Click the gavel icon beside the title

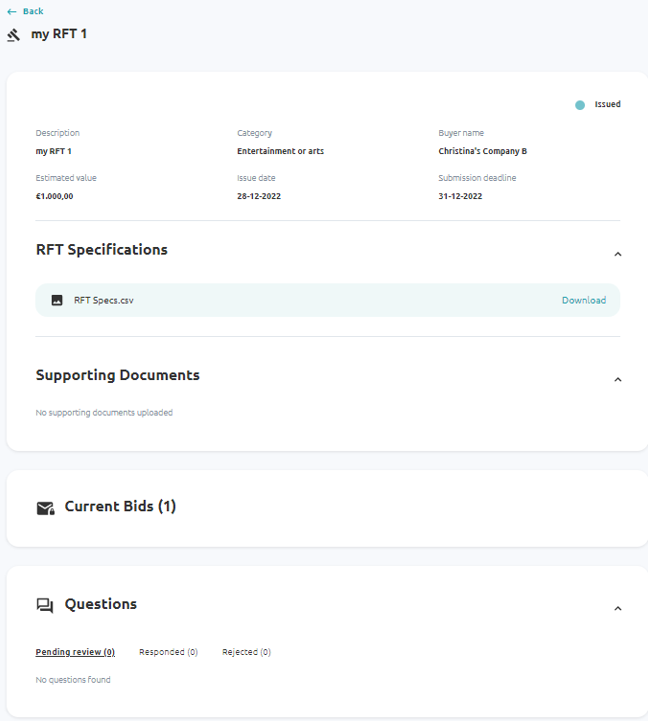14,35
